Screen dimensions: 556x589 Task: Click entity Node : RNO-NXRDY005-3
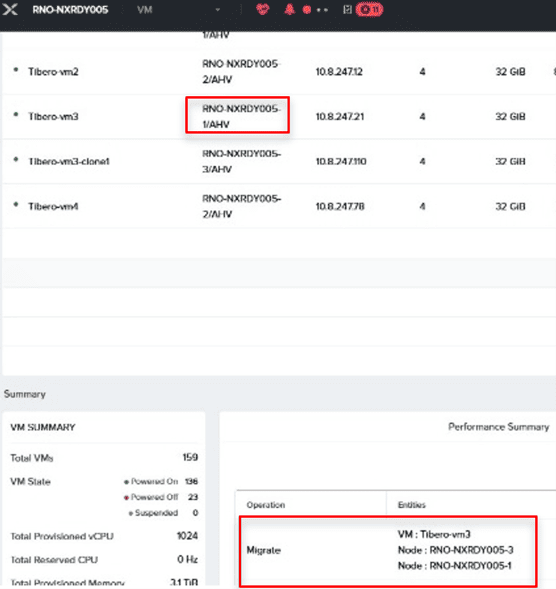pos(455,550)
